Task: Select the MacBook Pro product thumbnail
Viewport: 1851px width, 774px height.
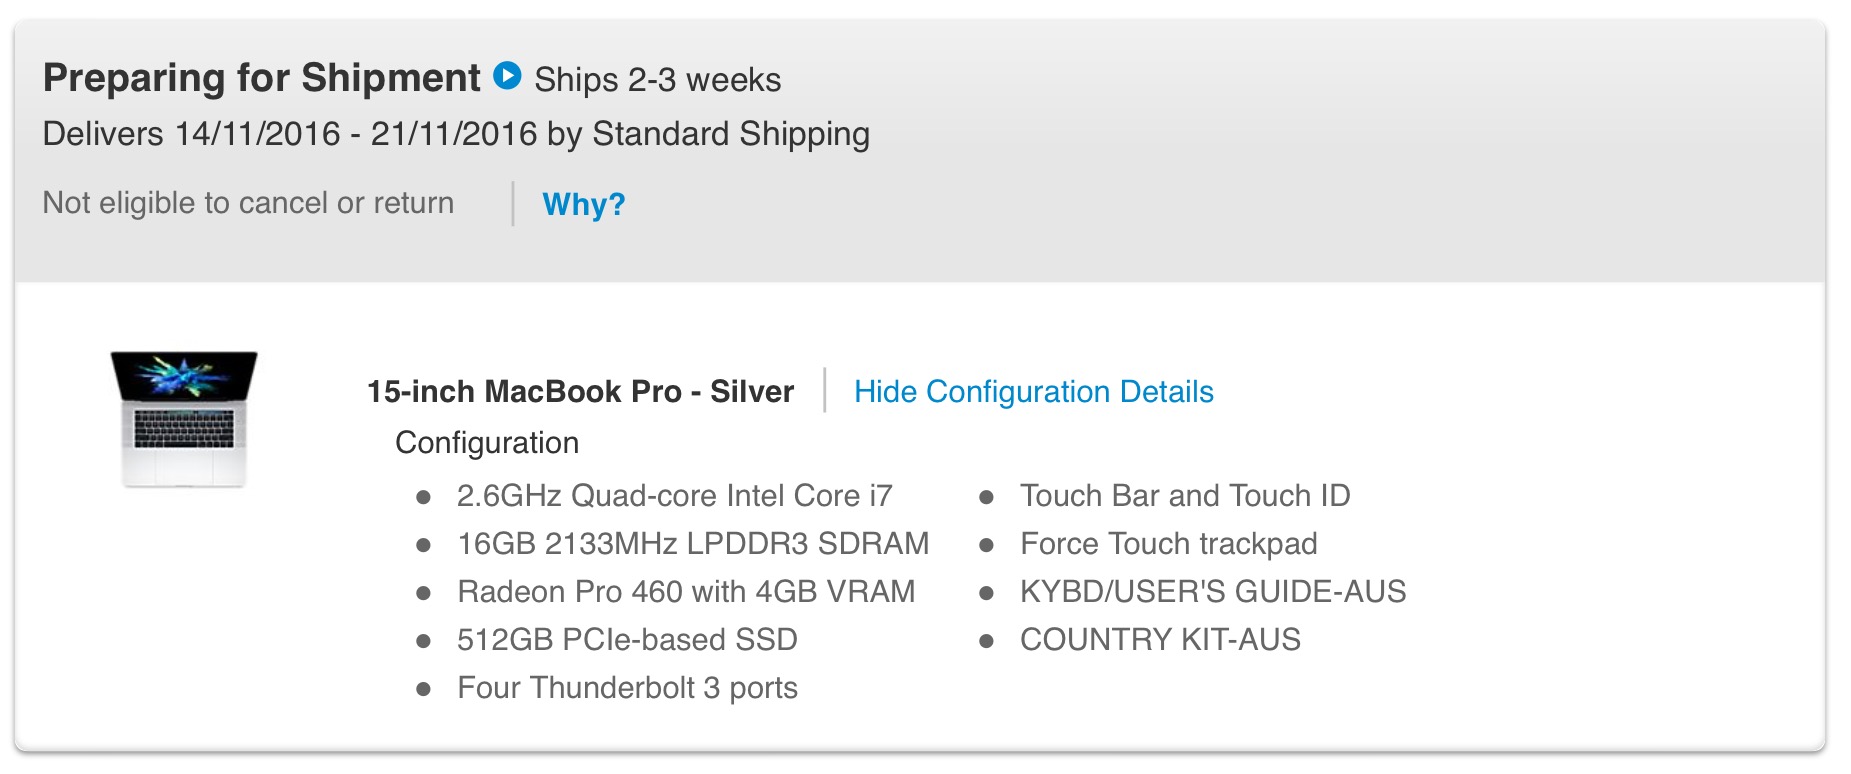Action: point(184,420)
